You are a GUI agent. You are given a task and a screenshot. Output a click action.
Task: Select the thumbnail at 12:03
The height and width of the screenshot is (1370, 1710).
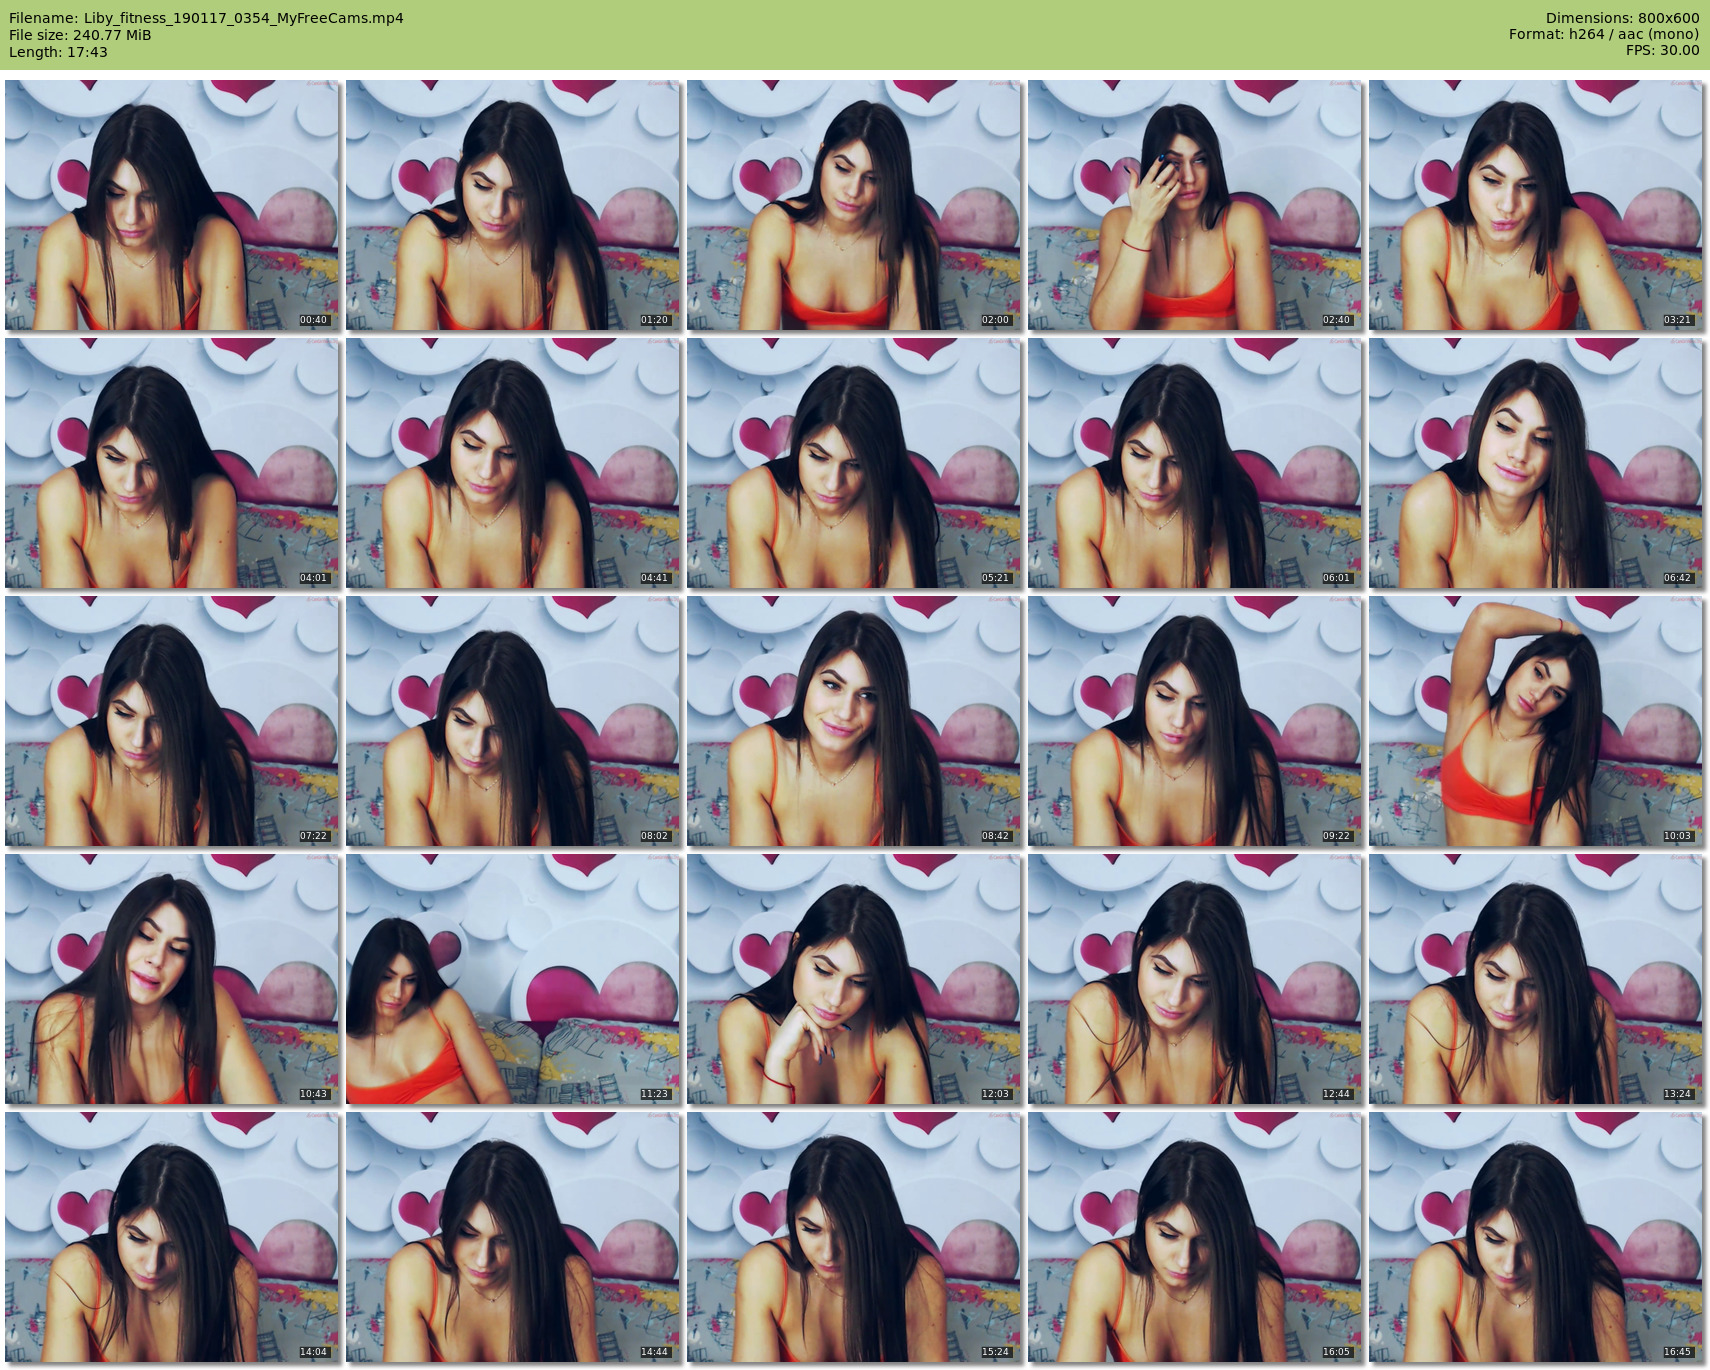[x=854, y=979]
